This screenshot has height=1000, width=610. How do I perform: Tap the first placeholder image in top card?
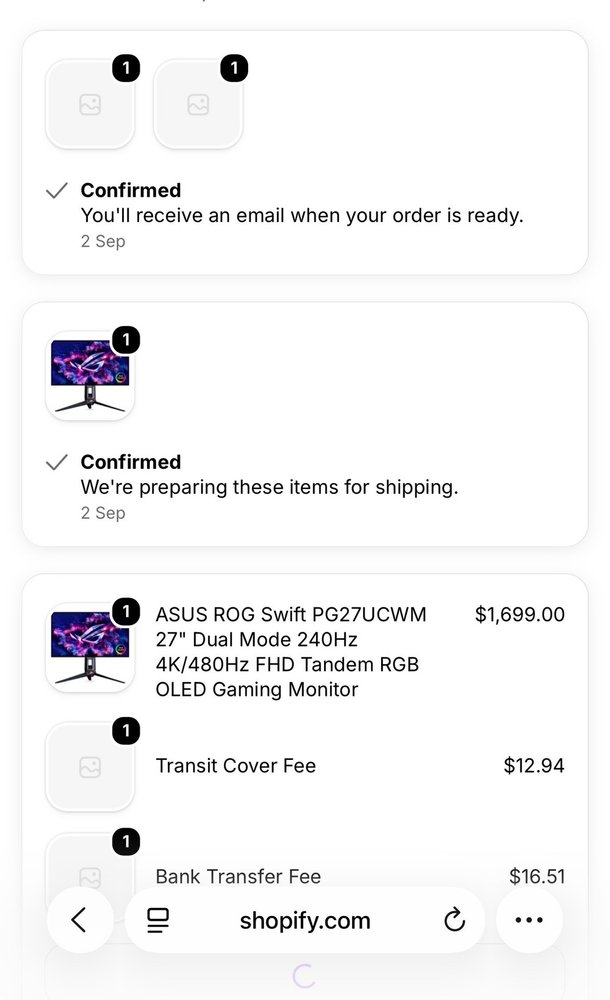point(90,105)
